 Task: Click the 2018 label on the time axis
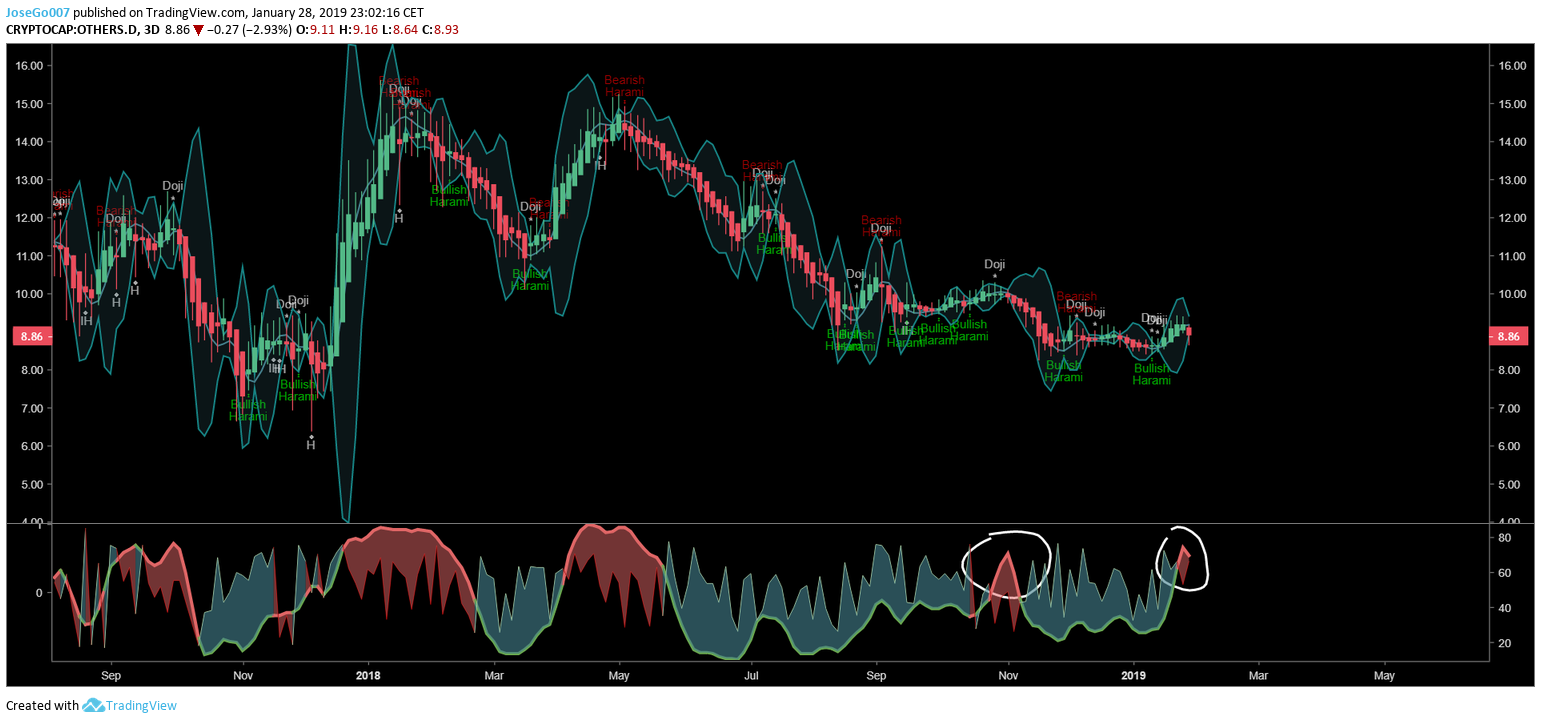click(368, 675)
